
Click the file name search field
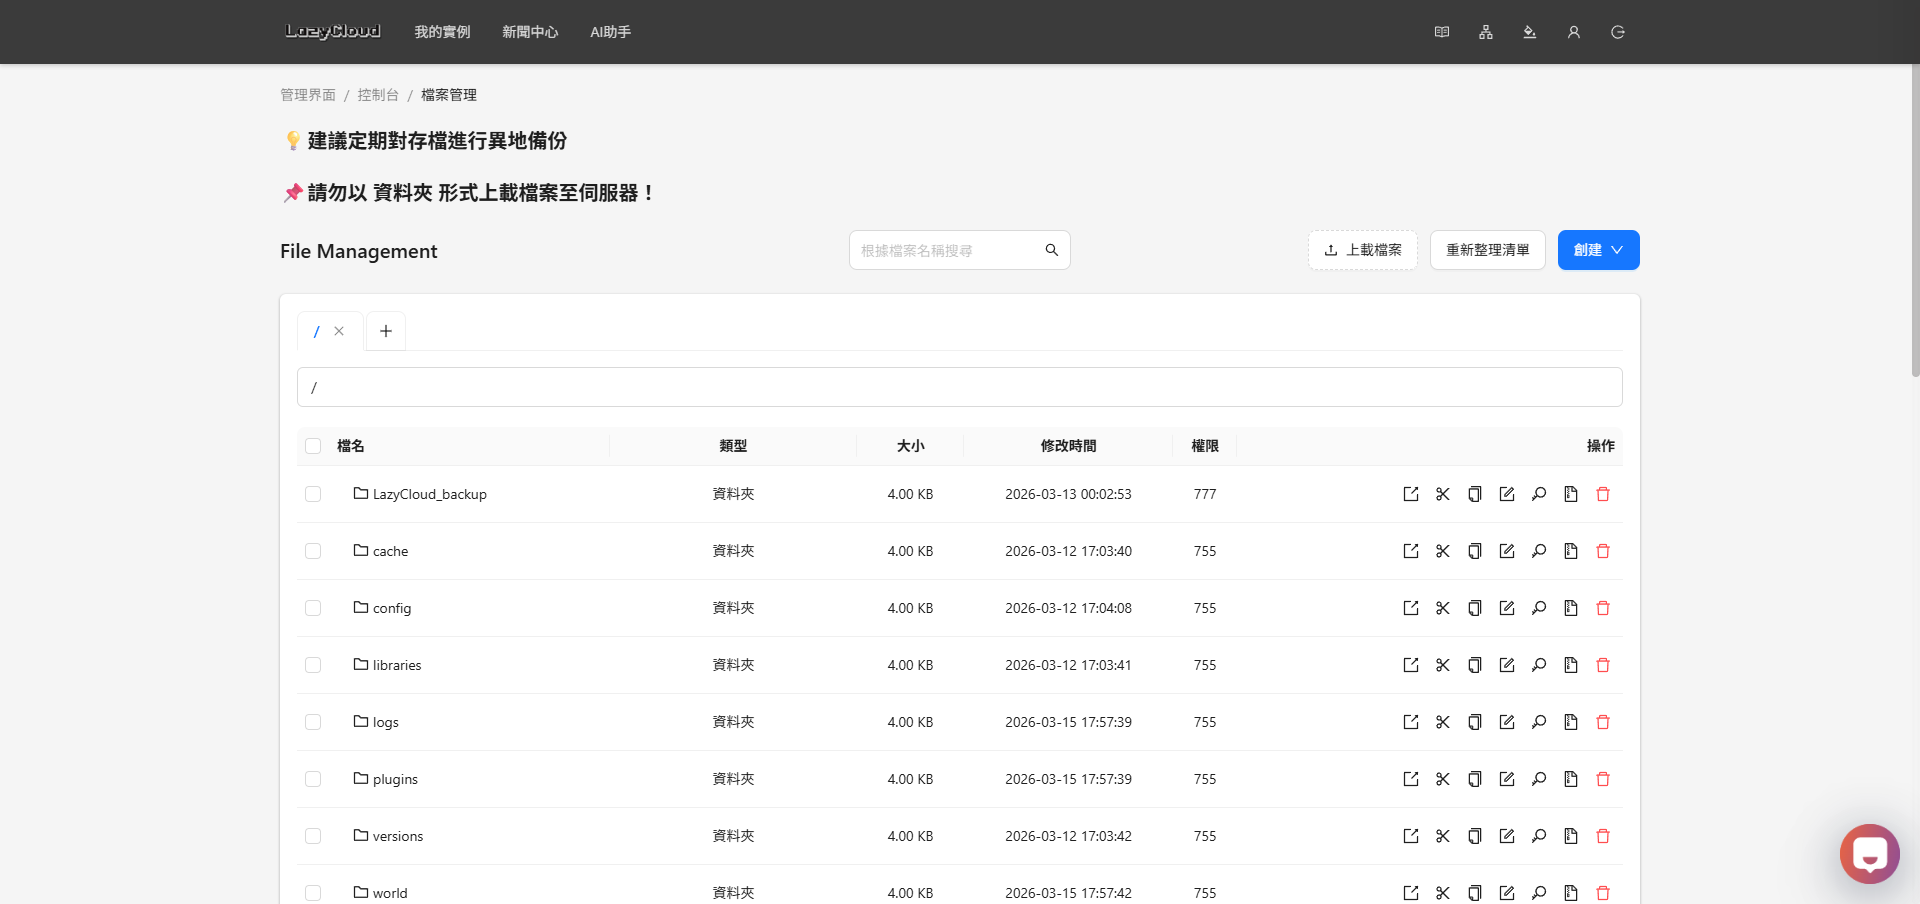coord(945,250)
